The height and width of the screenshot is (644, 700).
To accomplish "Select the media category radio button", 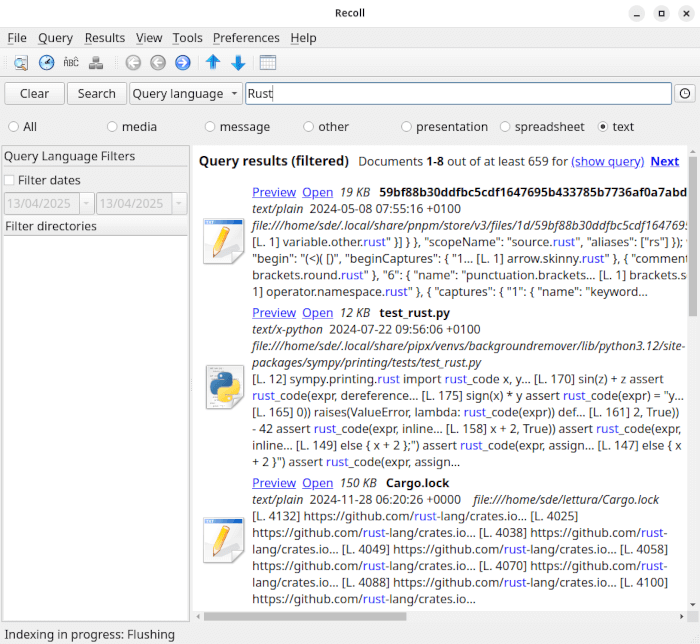I will [112, 127].
